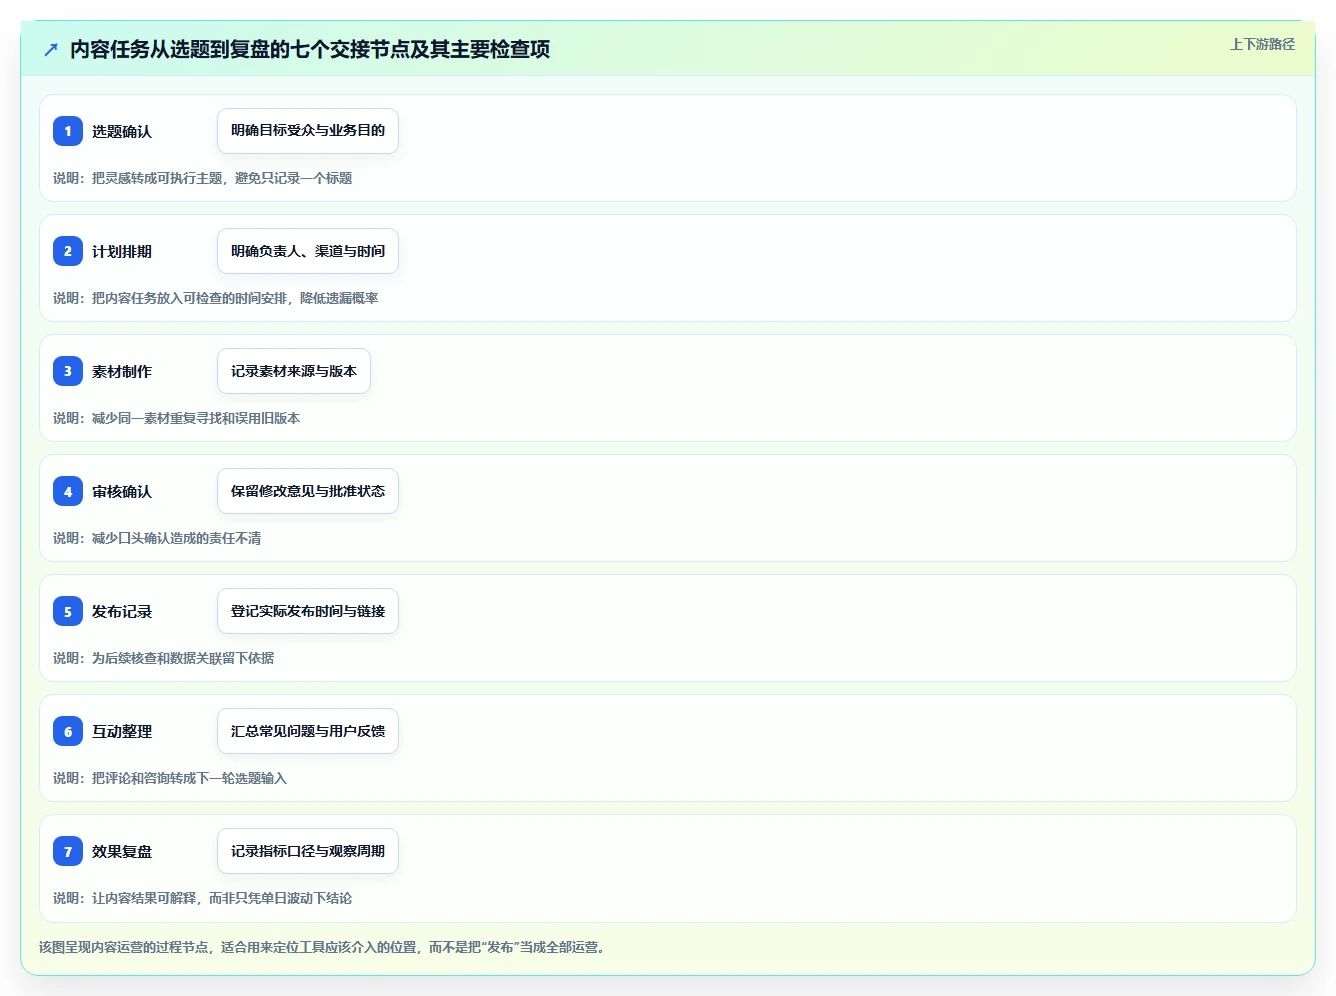
Task: Click the number 6 badge for 互动整理
Action: (x=68, y=731)
